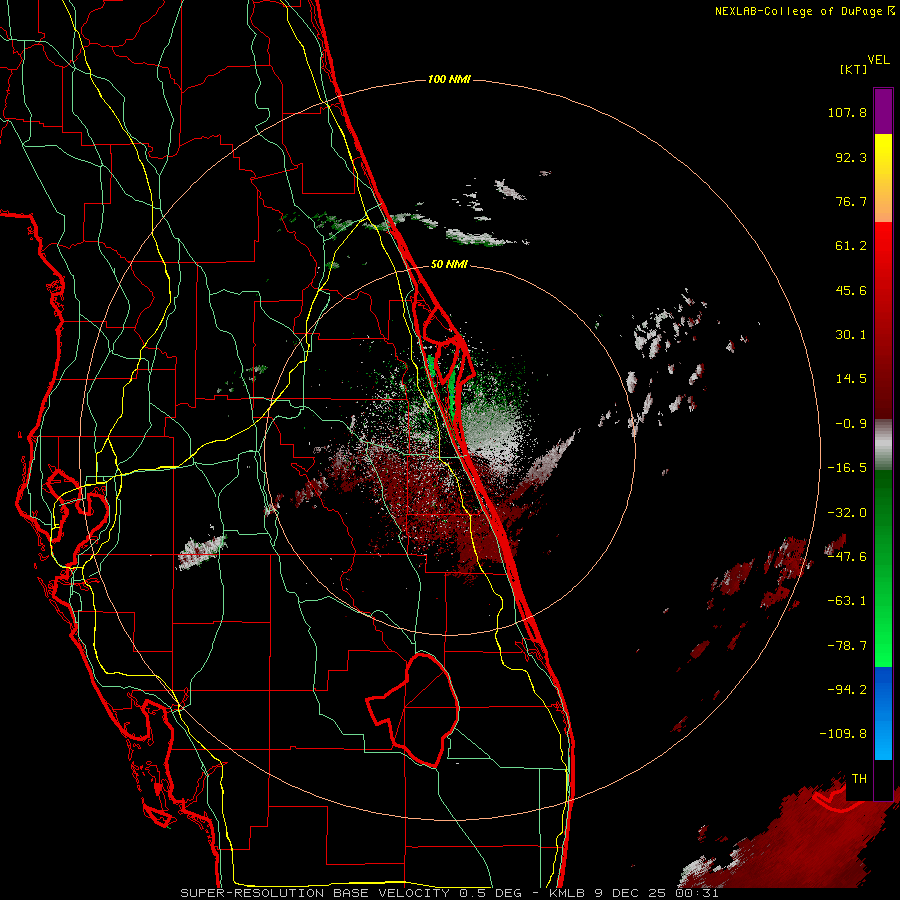The width and height of the screenshot is (900, 900).
Task: Select the 107.8 scale value
Action: pyautogui.click(x=847, y=112)
